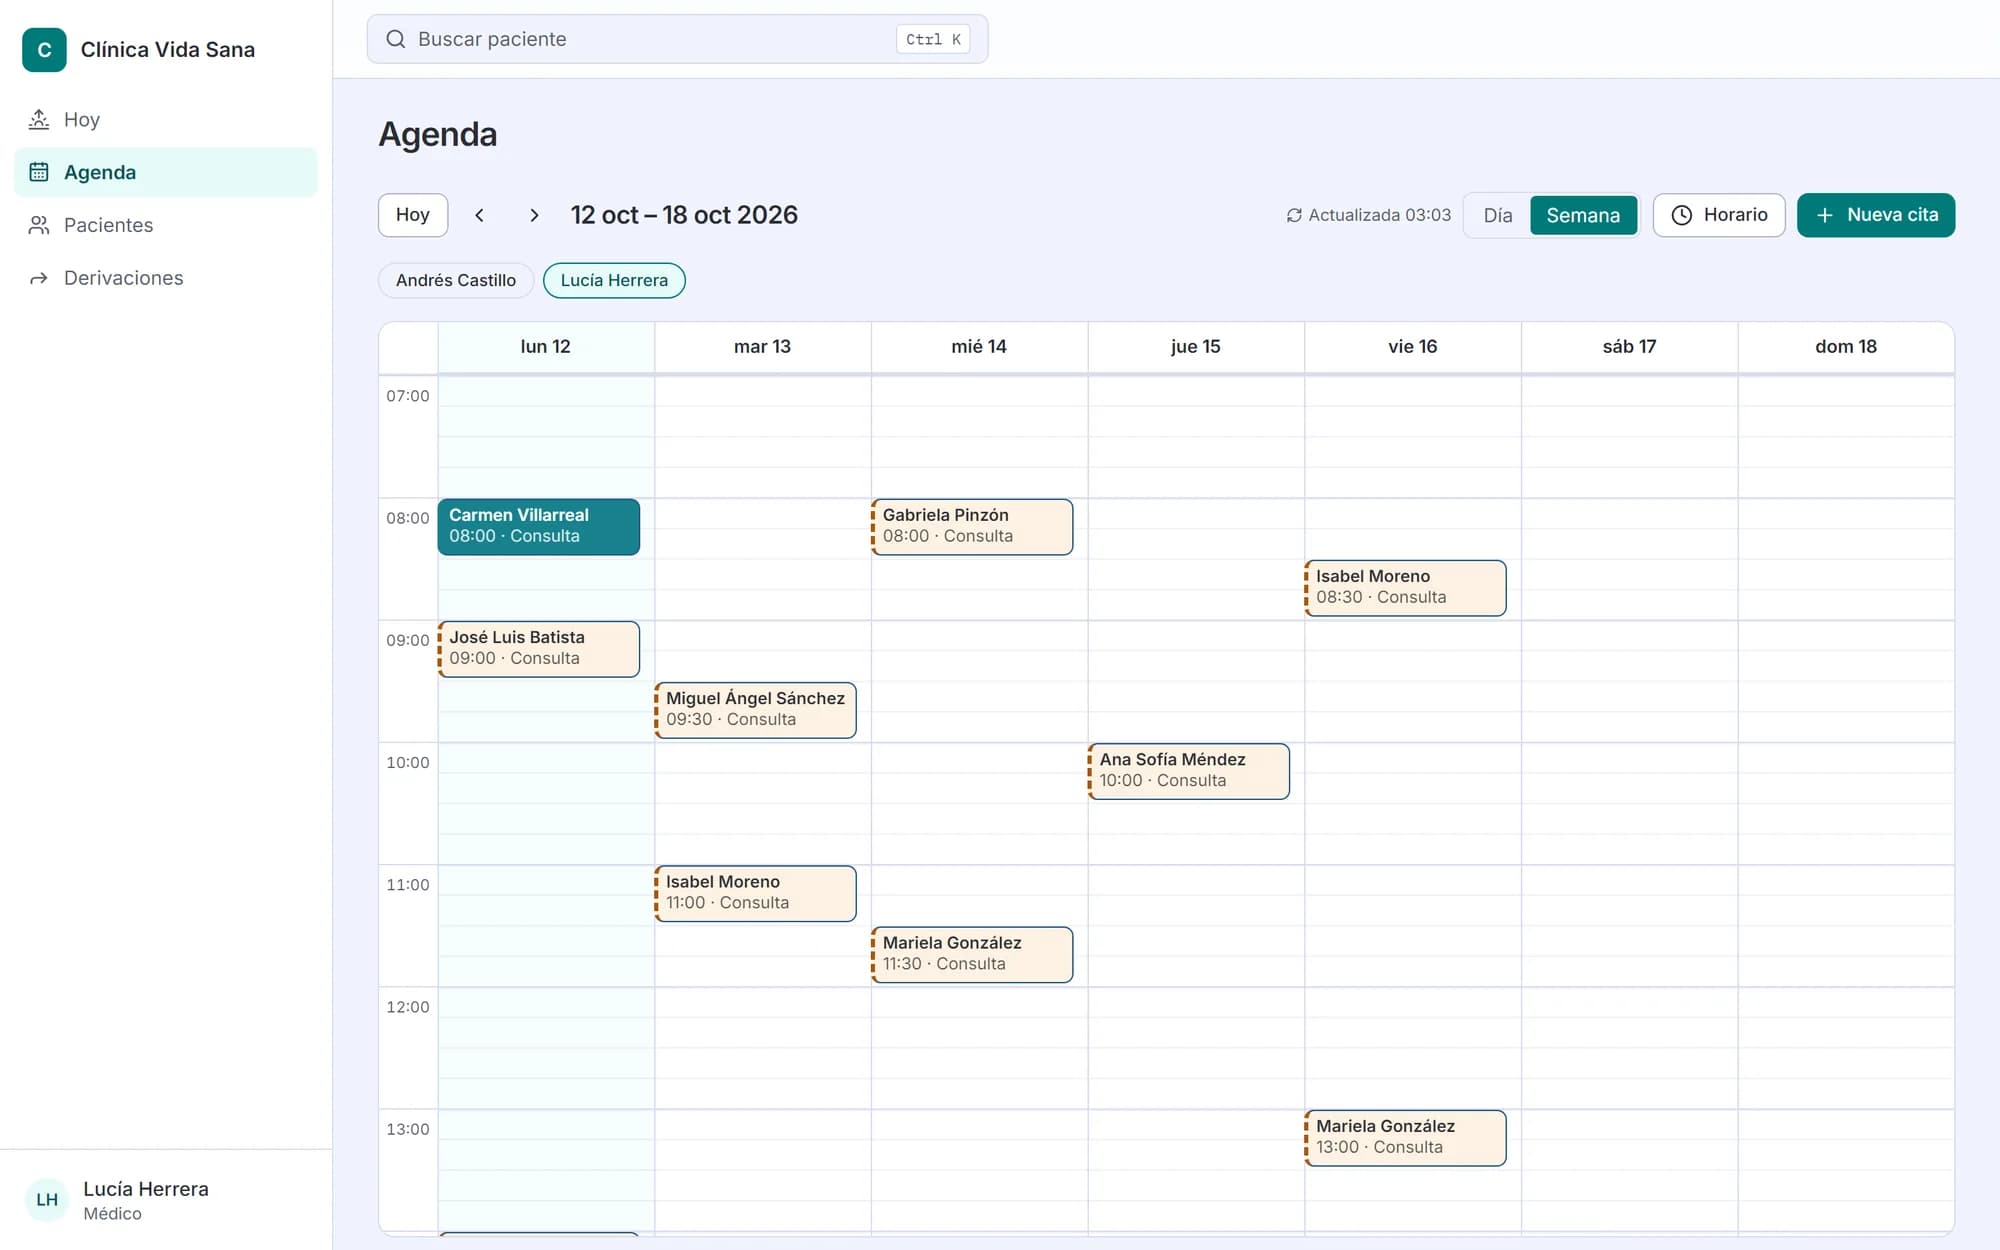Click the dom 18 column header
Screen dimensions: 2000x1250
tap(1846, 347)
